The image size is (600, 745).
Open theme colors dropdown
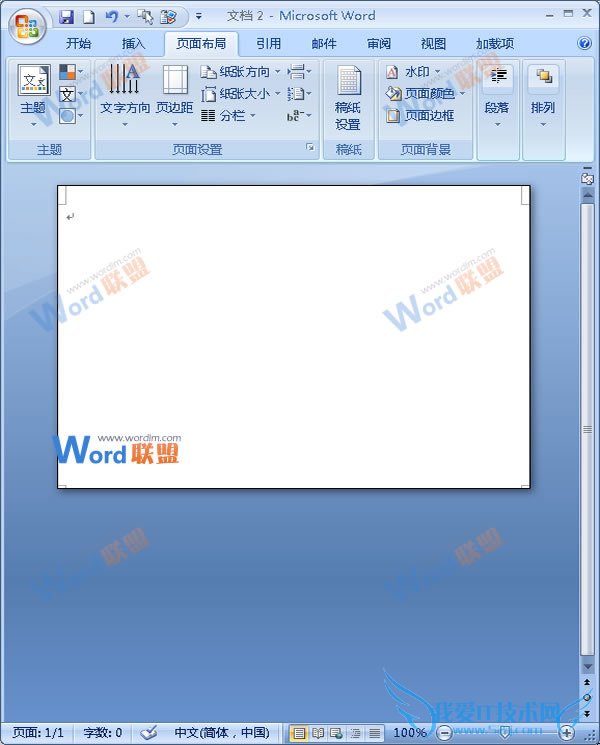click(x=71, y=72)
